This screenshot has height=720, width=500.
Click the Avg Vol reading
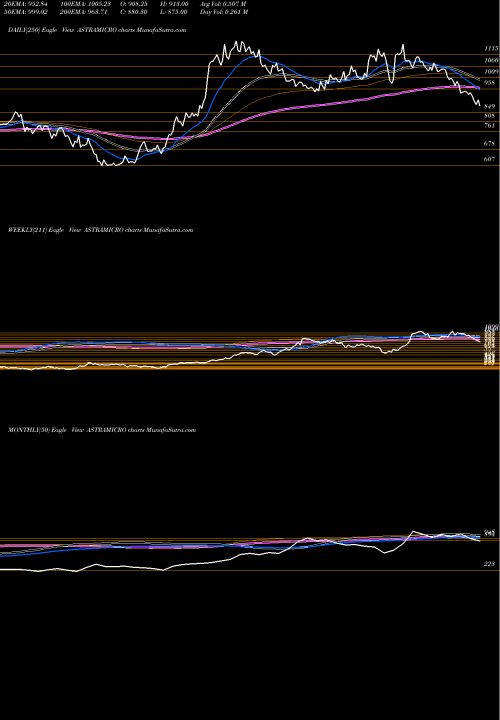pyautogui.click(x=223, y=4)
